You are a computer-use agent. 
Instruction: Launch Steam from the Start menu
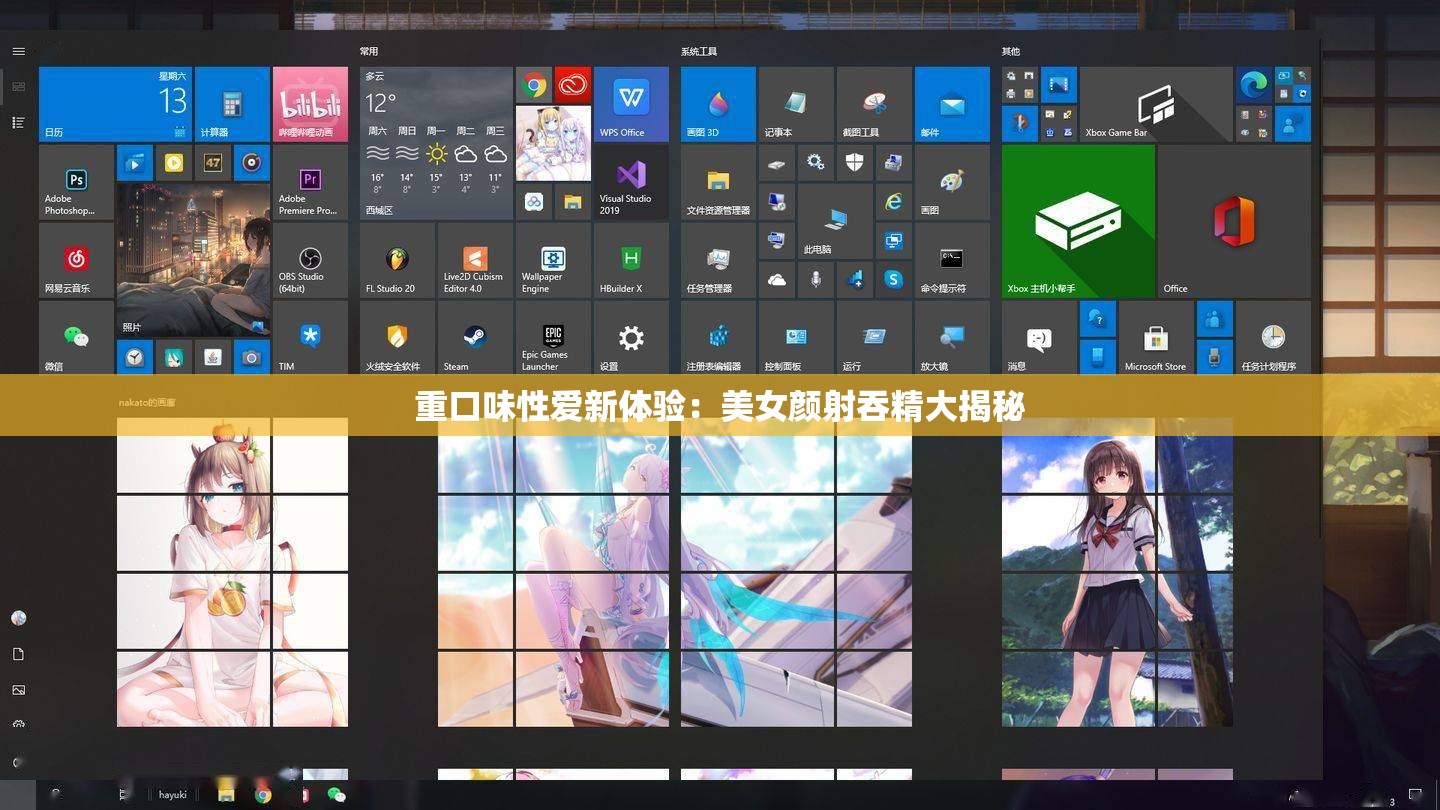pyautogui.click(x=474, y=340)
